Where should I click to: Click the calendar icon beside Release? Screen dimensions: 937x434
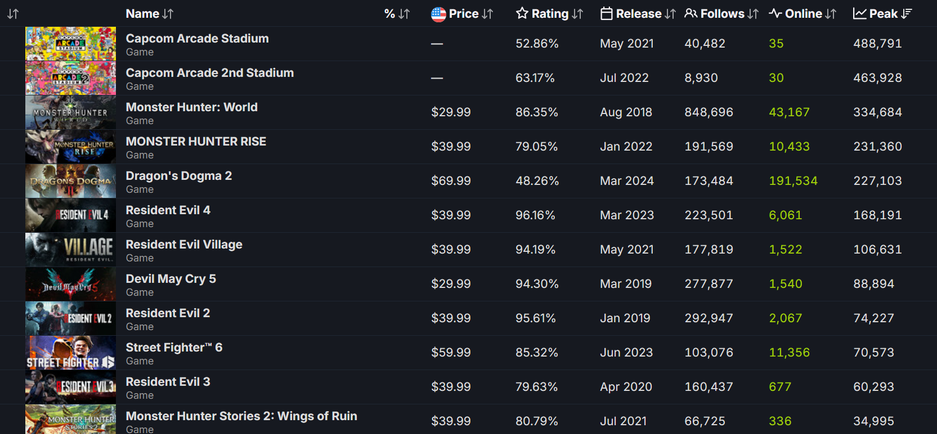[x=607, y=14]
